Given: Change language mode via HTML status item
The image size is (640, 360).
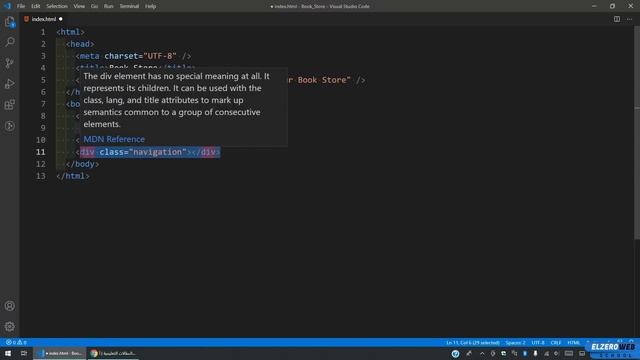Looking at the screenshot, I should pos(573,342).
